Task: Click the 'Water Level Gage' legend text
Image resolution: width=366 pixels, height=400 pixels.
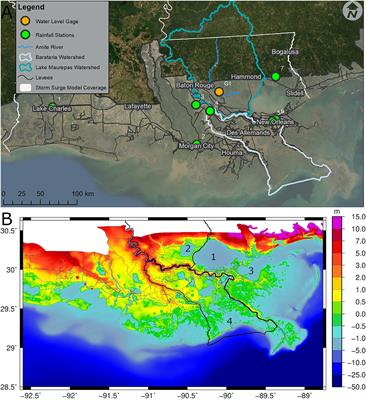Action: 56,21
